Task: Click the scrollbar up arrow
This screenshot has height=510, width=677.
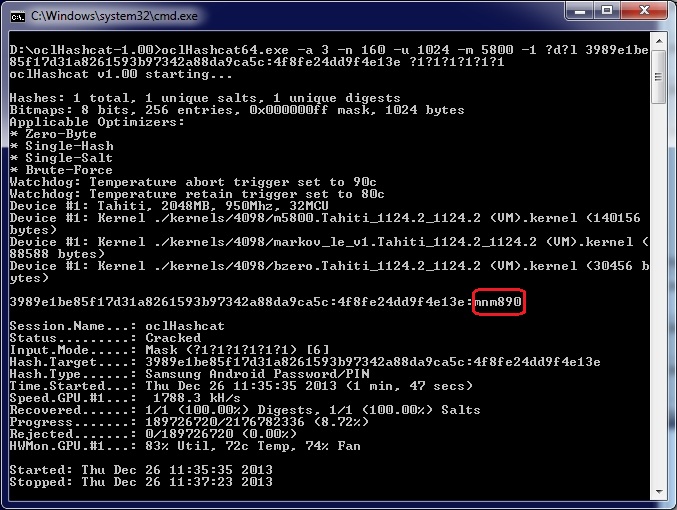Action: point(659,41)
